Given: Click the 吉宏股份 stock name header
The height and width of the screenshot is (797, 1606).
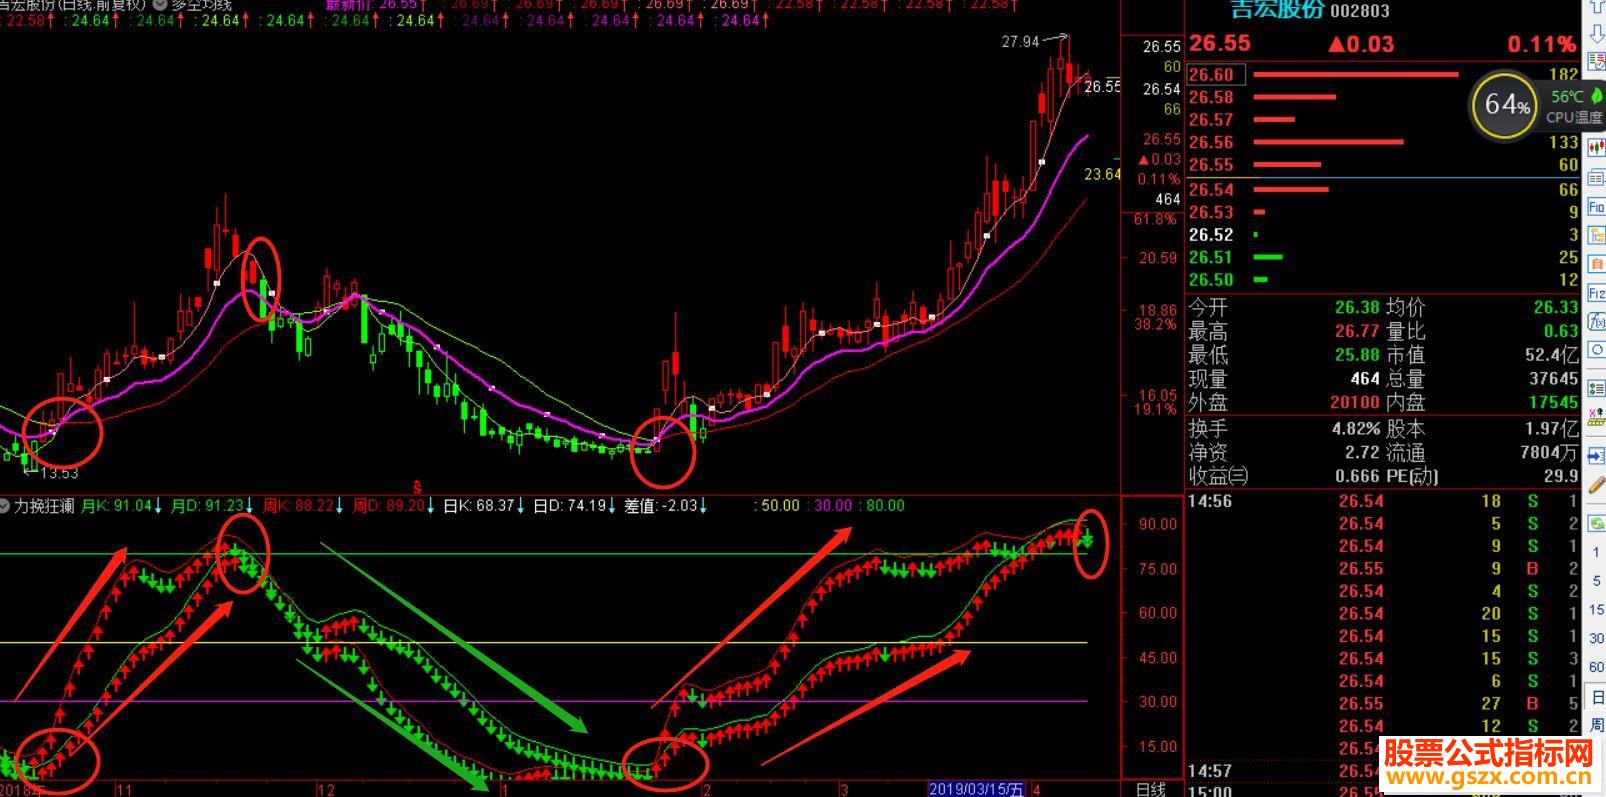Looking at the screenshot, I should click(1277, 10).
